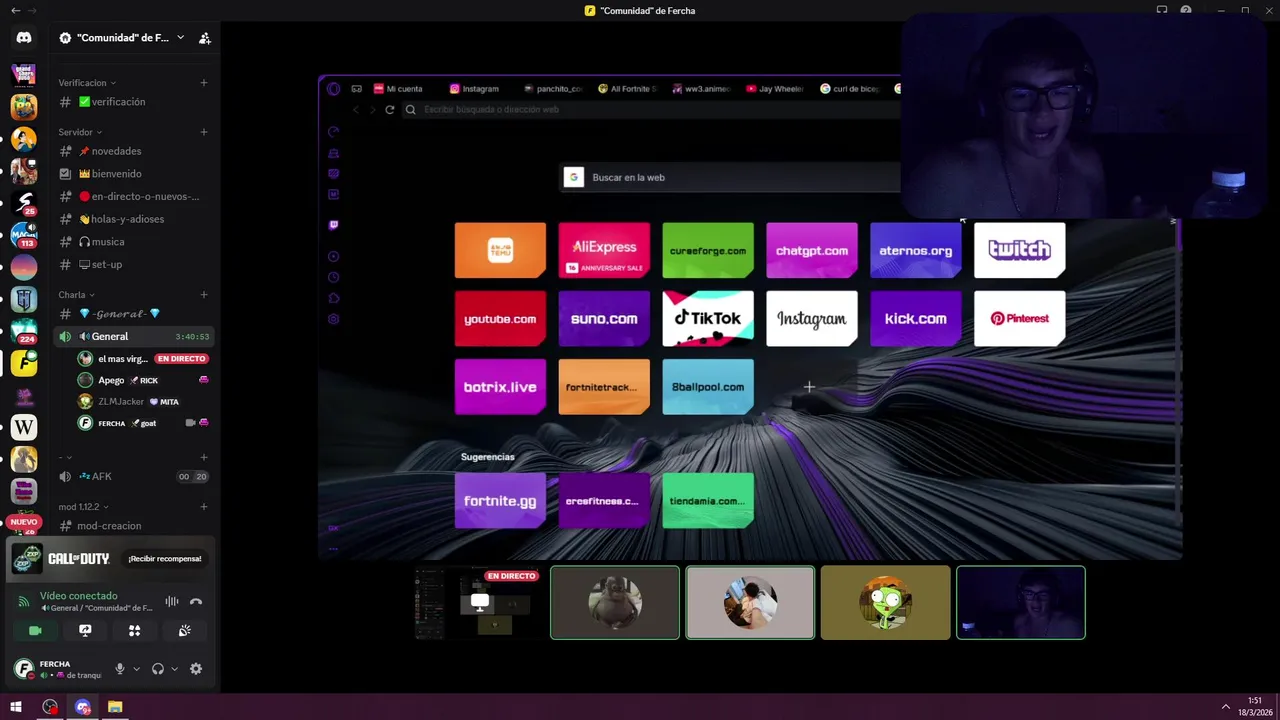The image size is (1280, 720).
Task: Open Discord direct messages home icon
Action: (x=24, y=38)
